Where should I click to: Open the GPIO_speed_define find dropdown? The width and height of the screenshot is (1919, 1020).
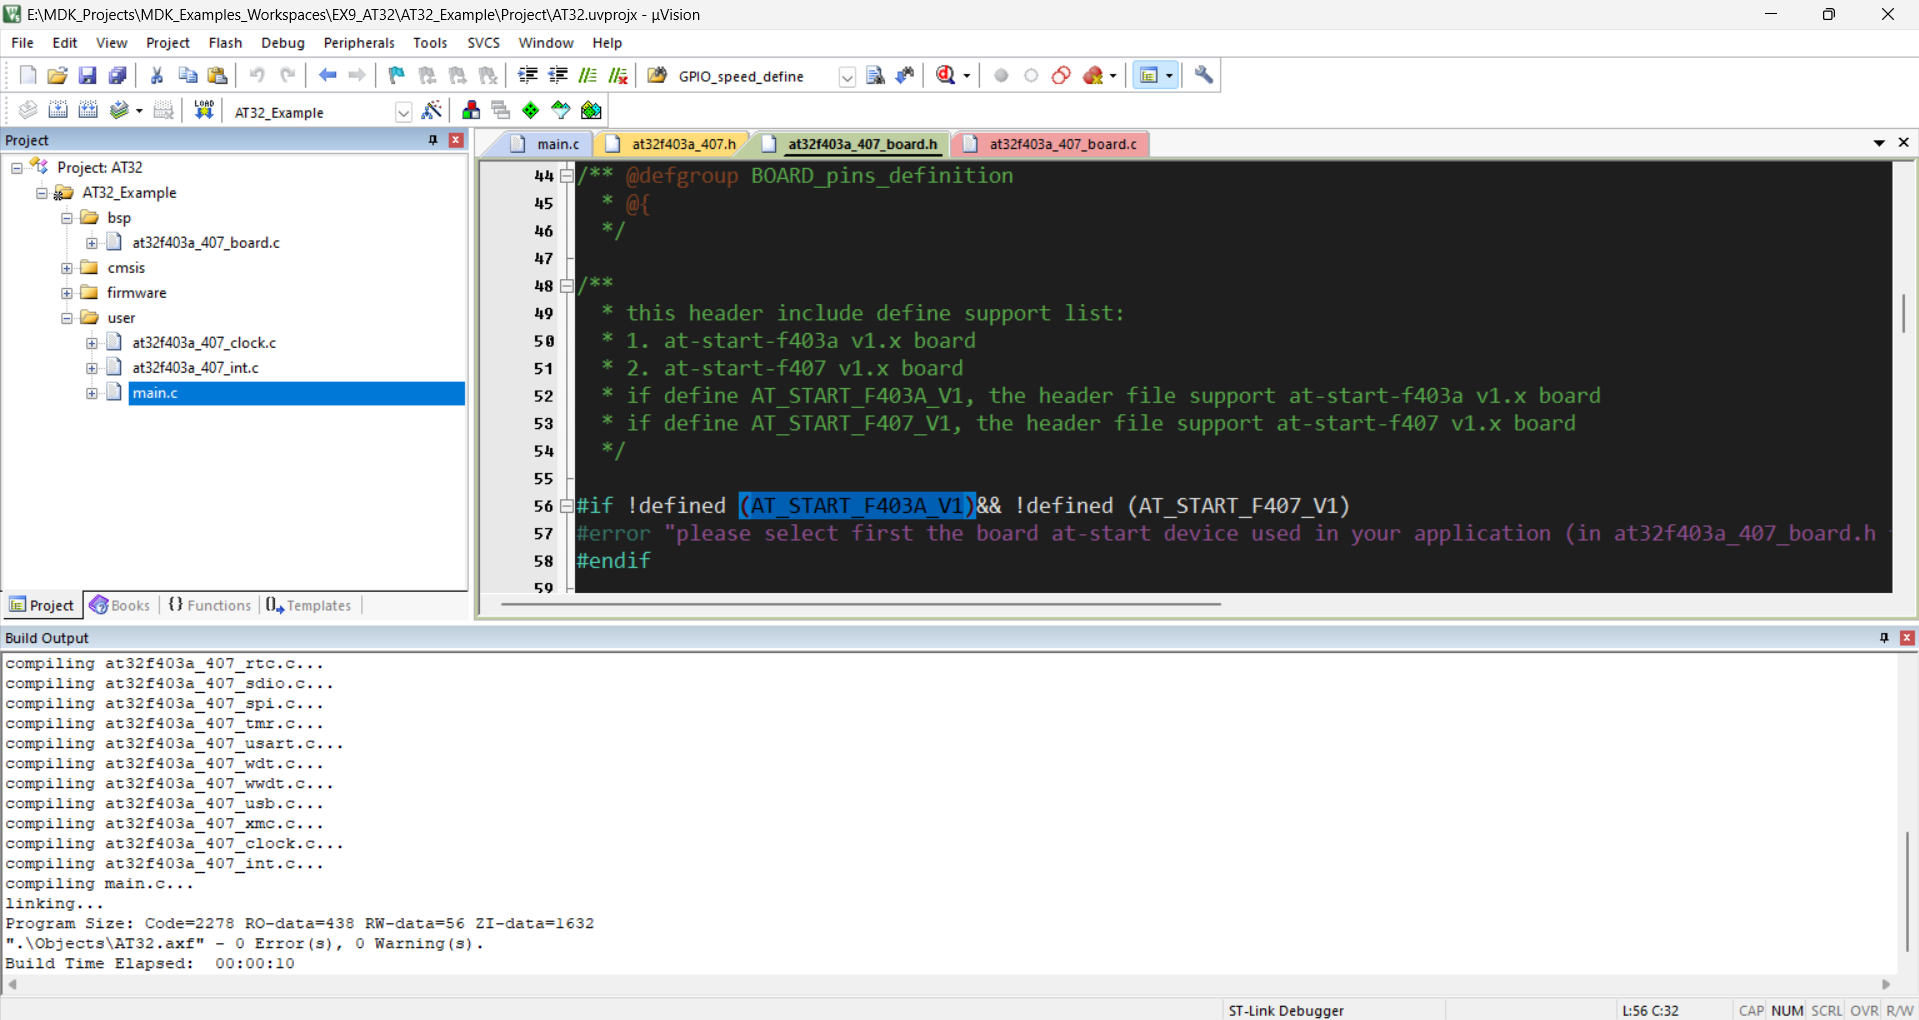(x=847, y=77)
